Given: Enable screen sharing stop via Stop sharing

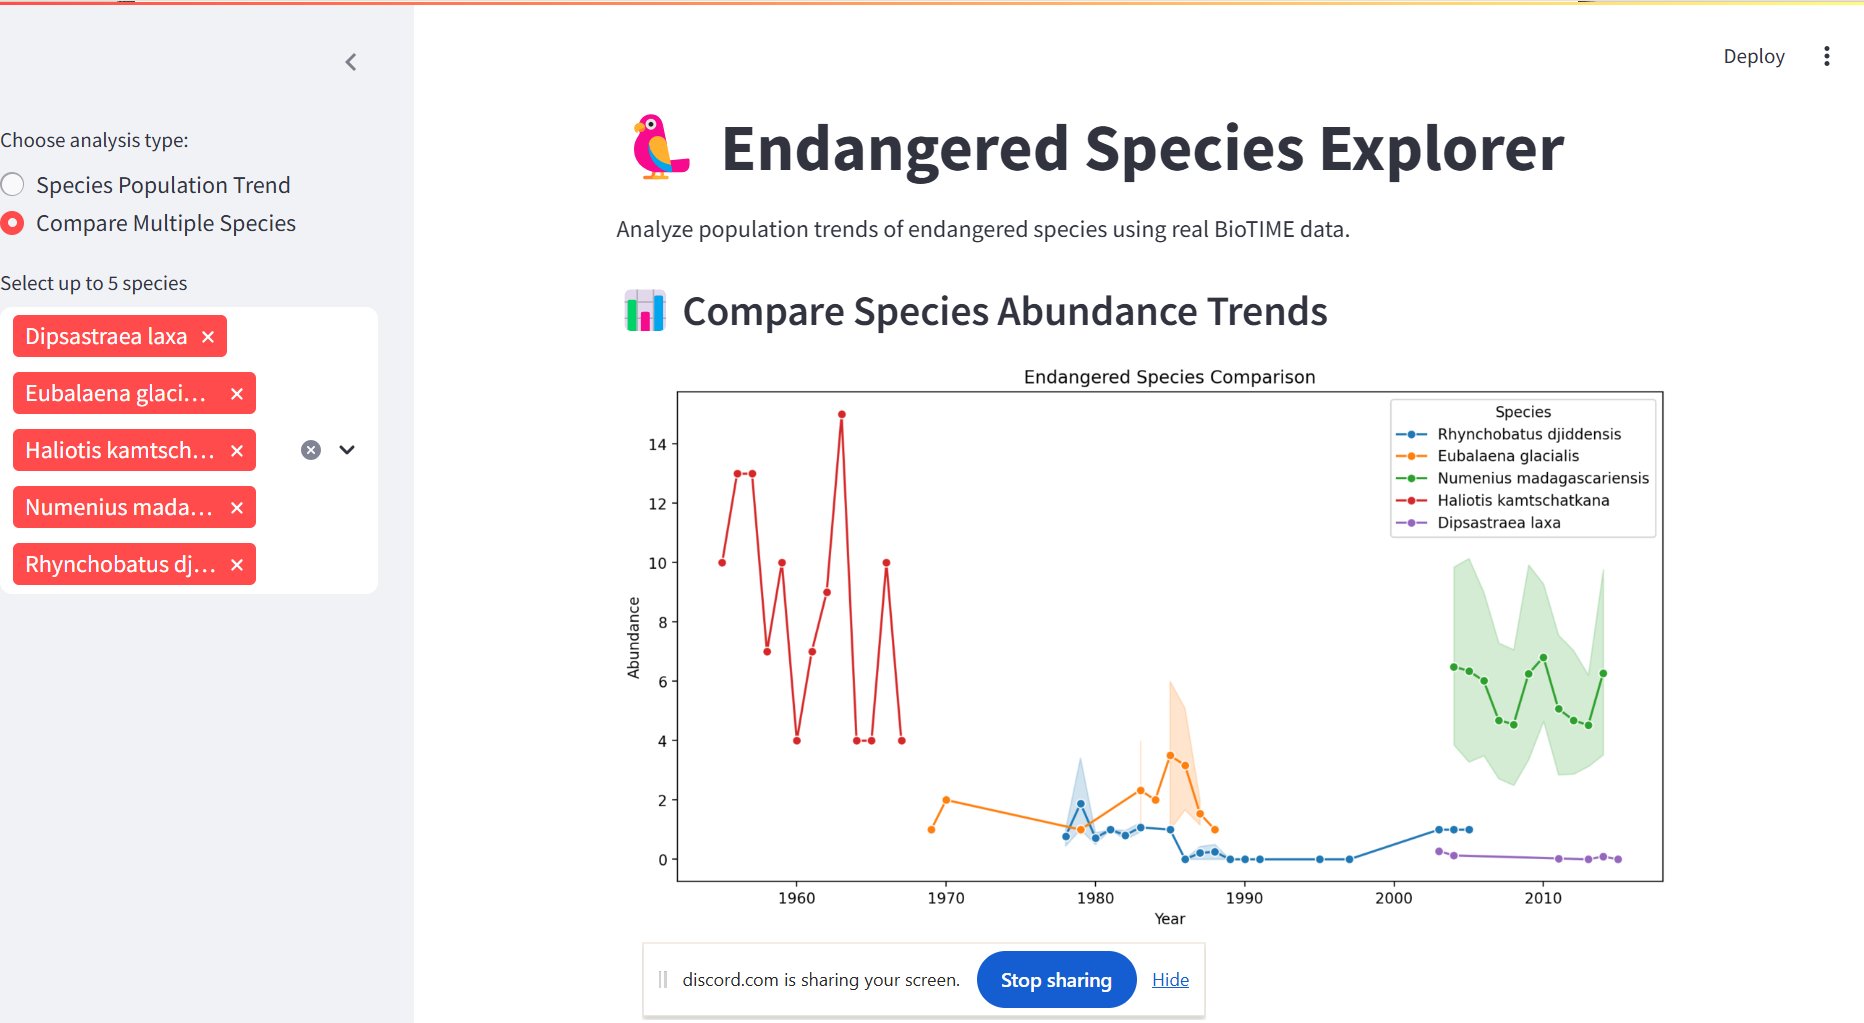Looking at the screenshot, I should 1056,979.
